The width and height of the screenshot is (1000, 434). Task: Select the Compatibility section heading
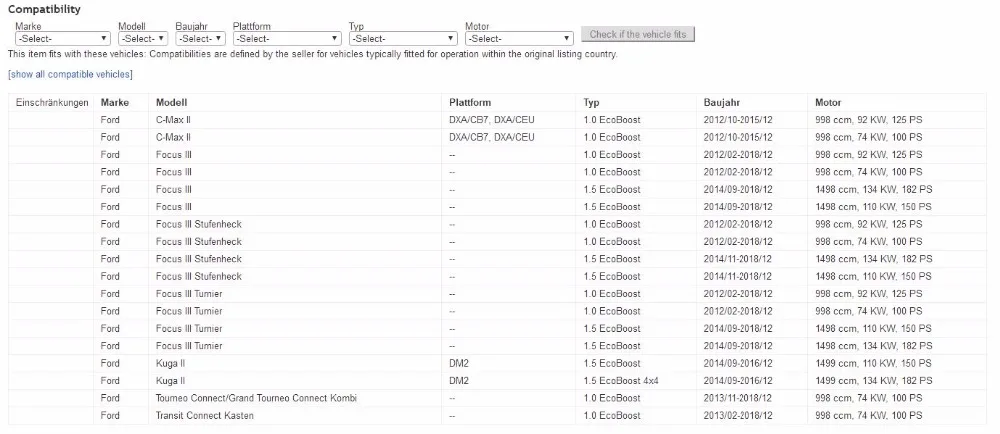(45, 10)
